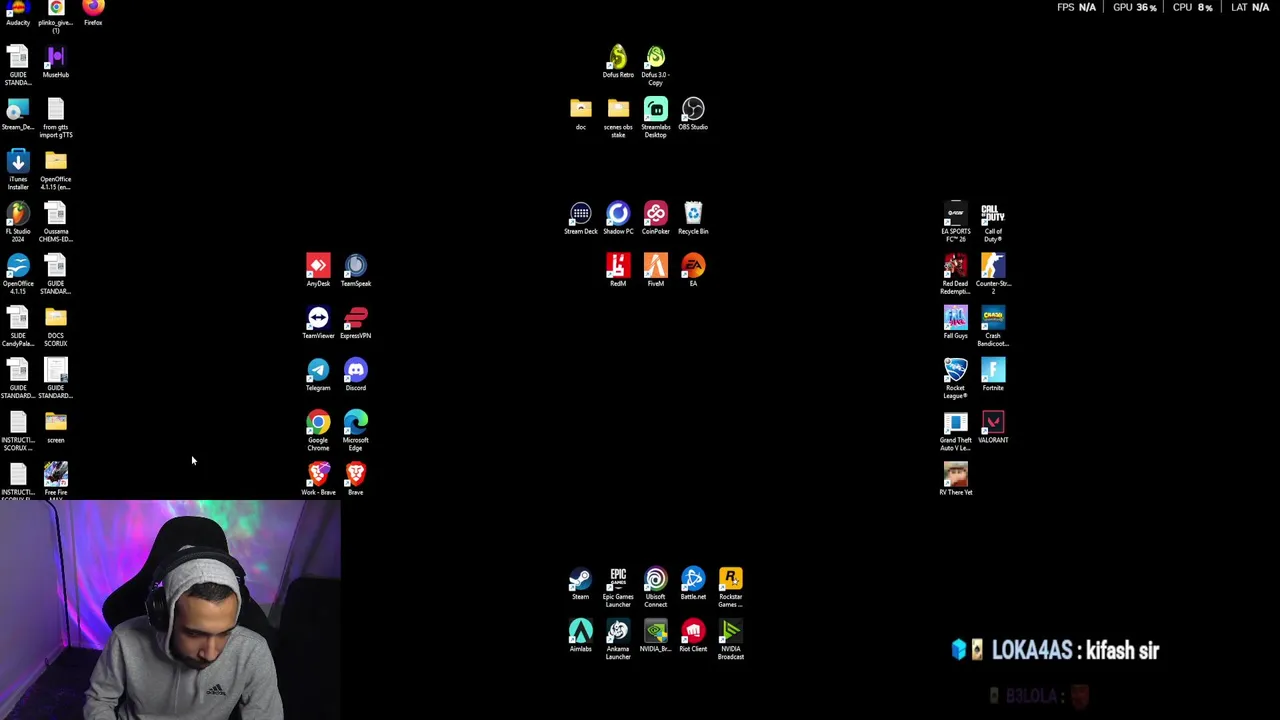Screen dimensions: 1280x720
Task: Open the EA app icon
Action: 693,270
